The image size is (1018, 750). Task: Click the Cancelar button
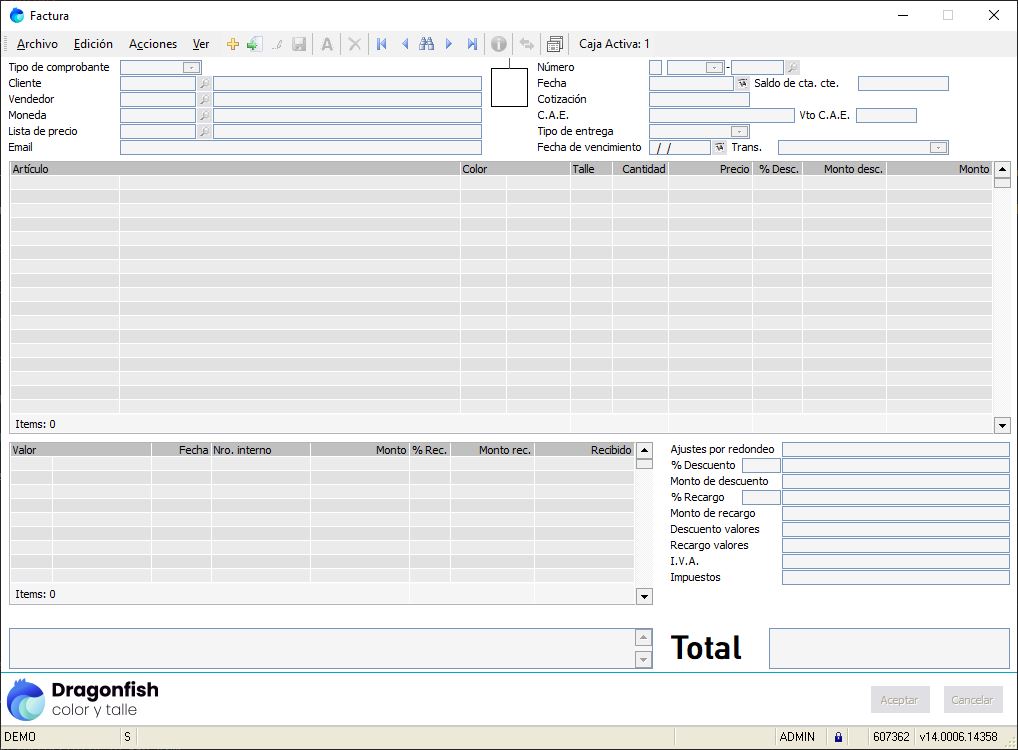973,700
